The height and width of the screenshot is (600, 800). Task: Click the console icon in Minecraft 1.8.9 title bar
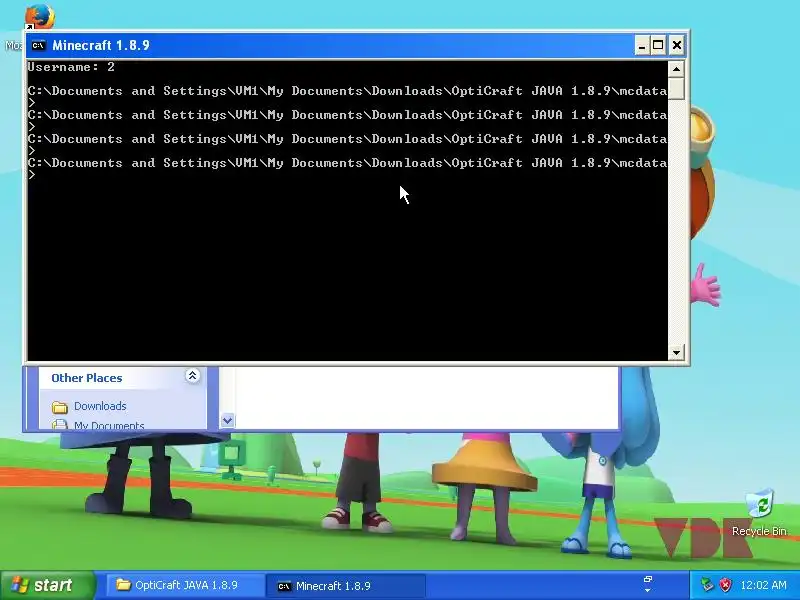(38, 45)
